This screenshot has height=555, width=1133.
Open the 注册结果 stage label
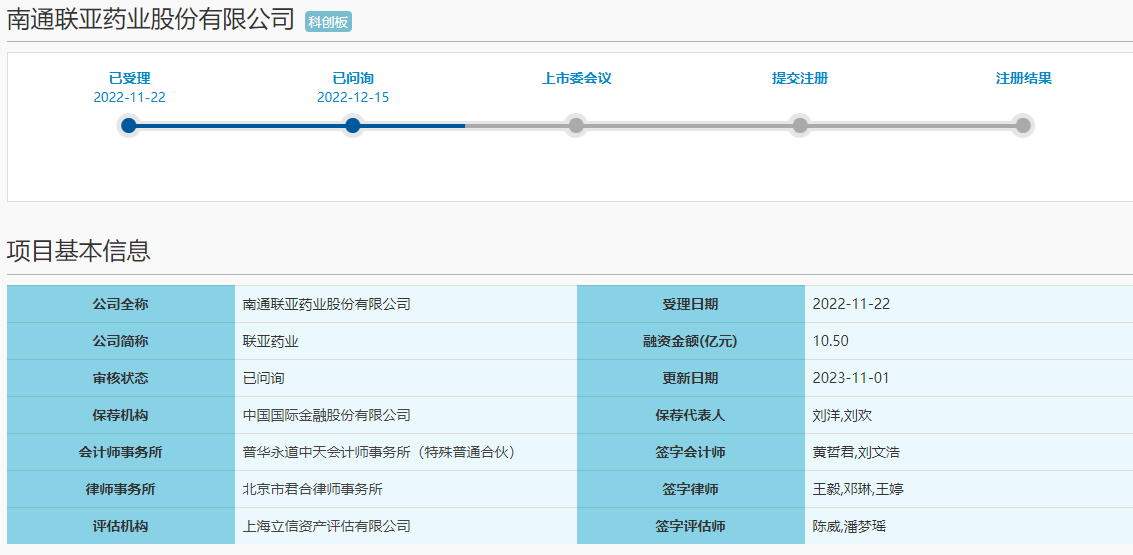point(1023,78)
